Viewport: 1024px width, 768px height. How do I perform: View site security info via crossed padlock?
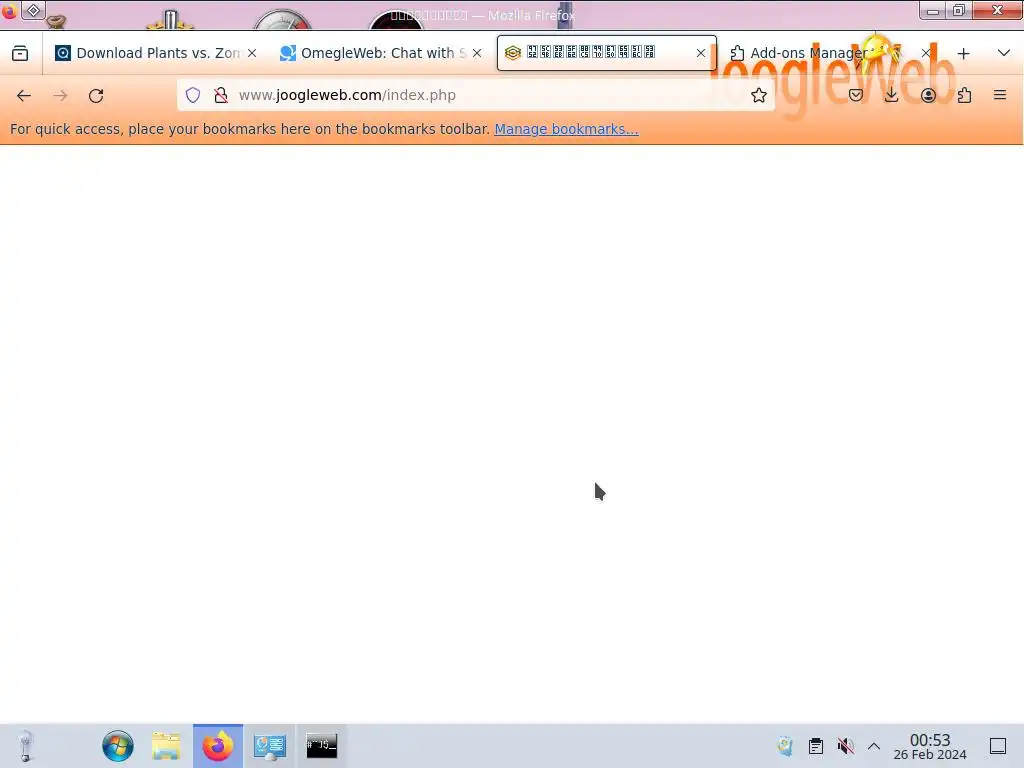(221, 95)
